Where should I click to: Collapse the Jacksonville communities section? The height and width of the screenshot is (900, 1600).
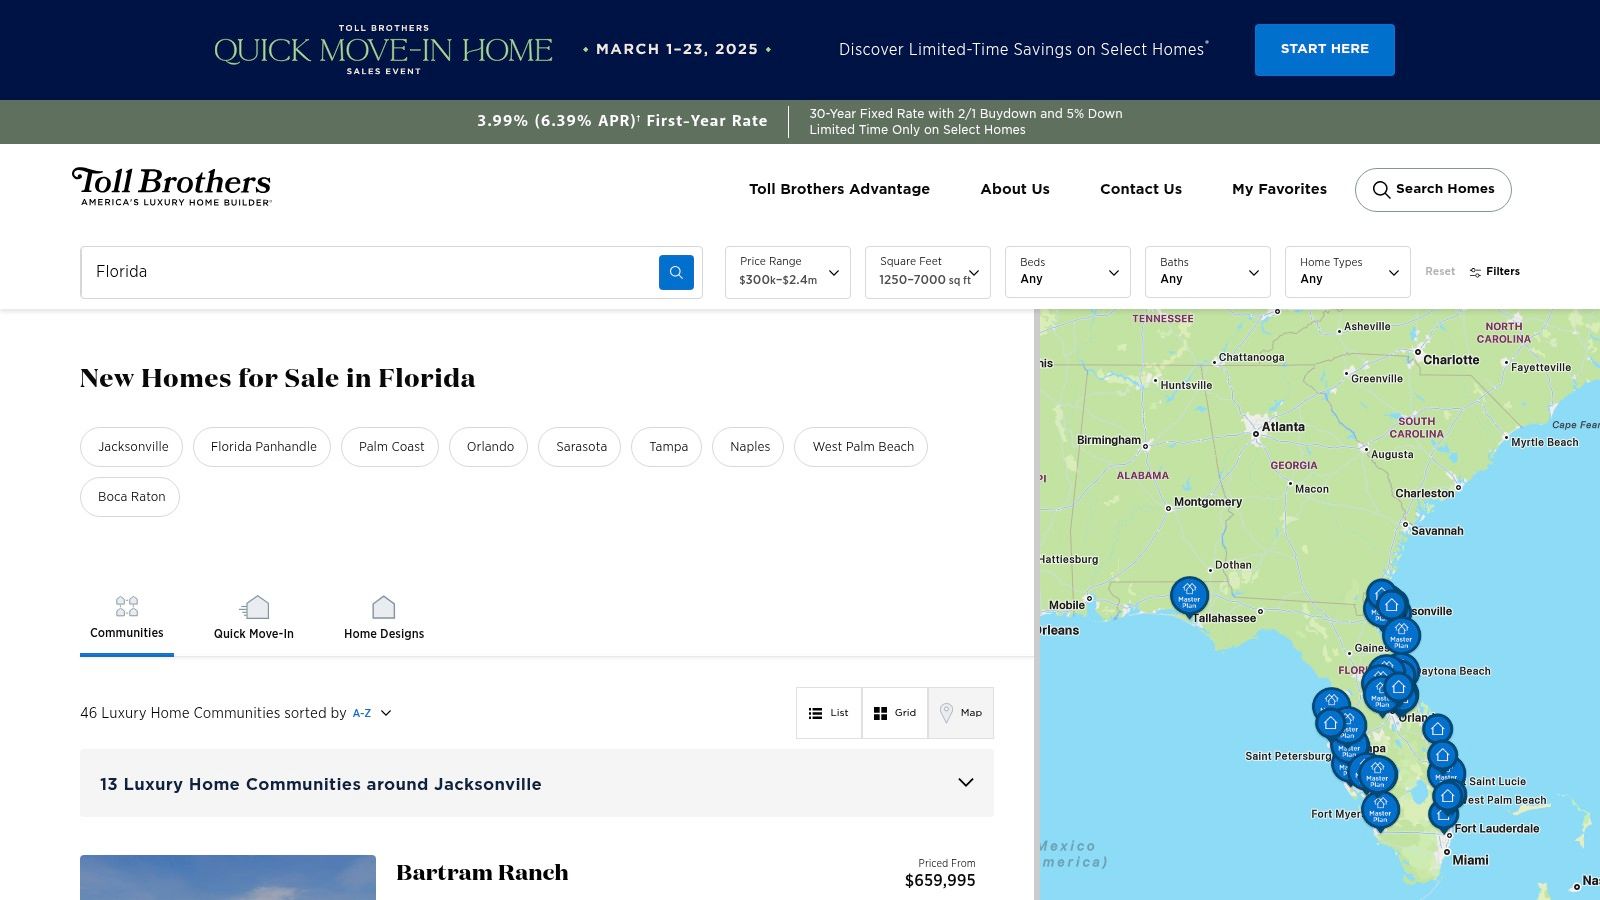[537, 783]
